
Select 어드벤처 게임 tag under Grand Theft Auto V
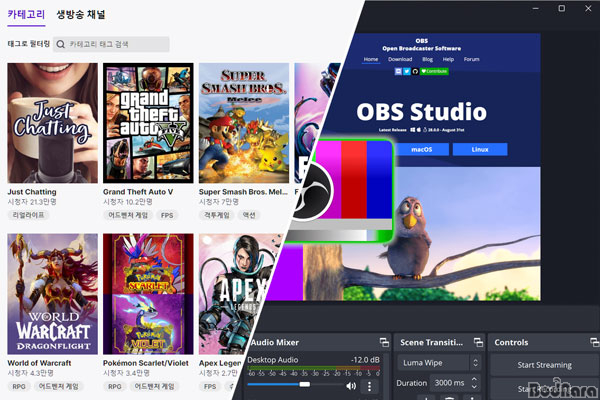tap(128, 215)
